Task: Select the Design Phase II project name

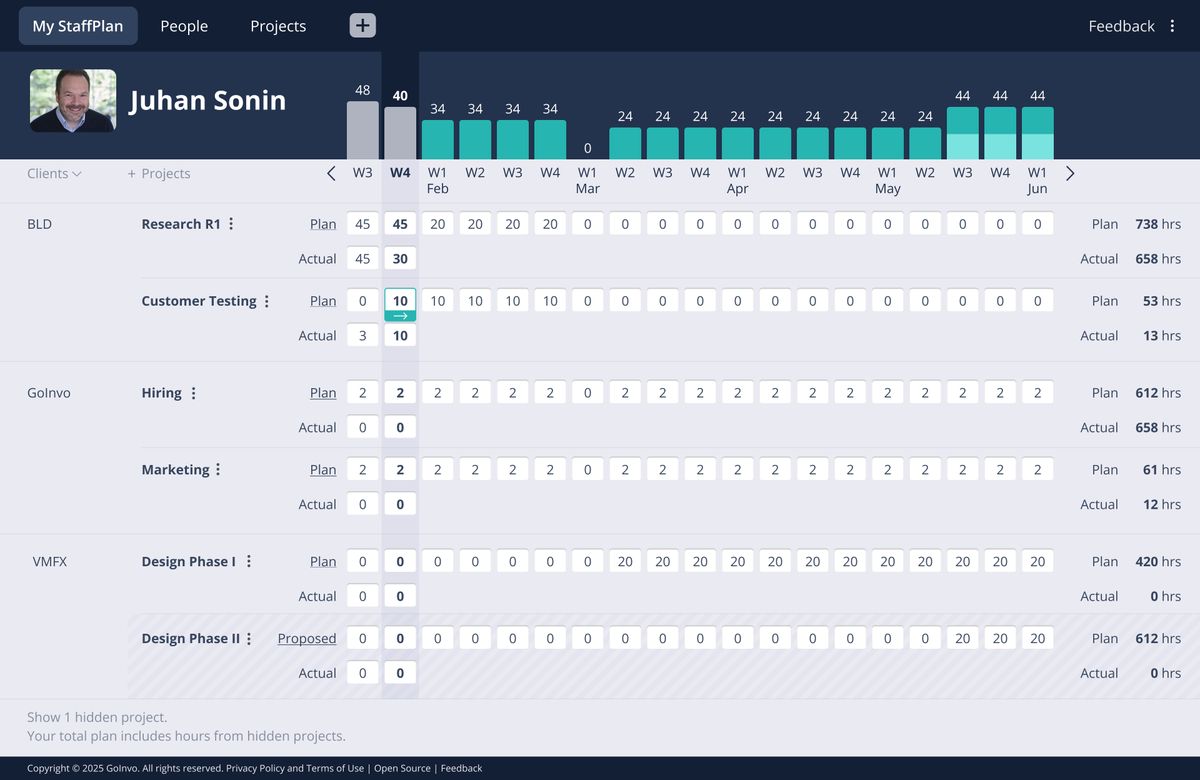Action: pos(190,638)
